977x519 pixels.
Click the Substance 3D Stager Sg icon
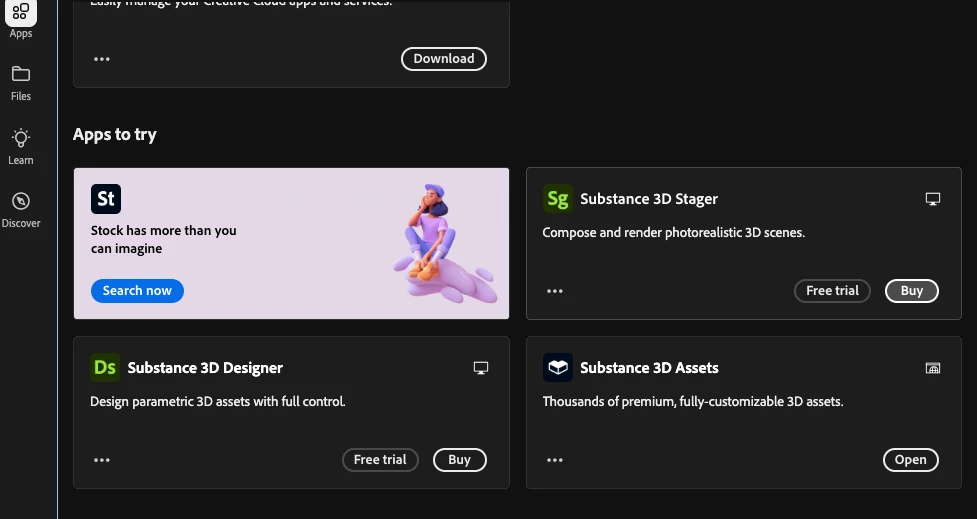[x=558, y=199]
